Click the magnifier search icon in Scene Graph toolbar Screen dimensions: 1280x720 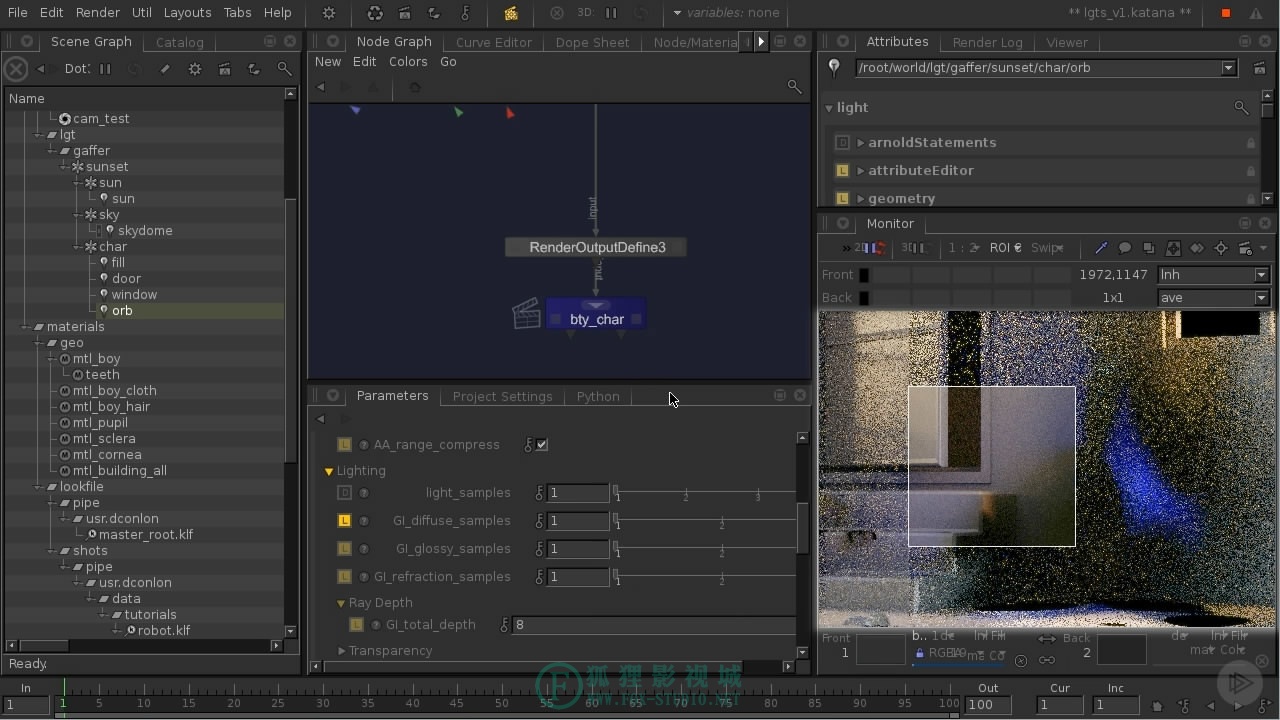285,69
